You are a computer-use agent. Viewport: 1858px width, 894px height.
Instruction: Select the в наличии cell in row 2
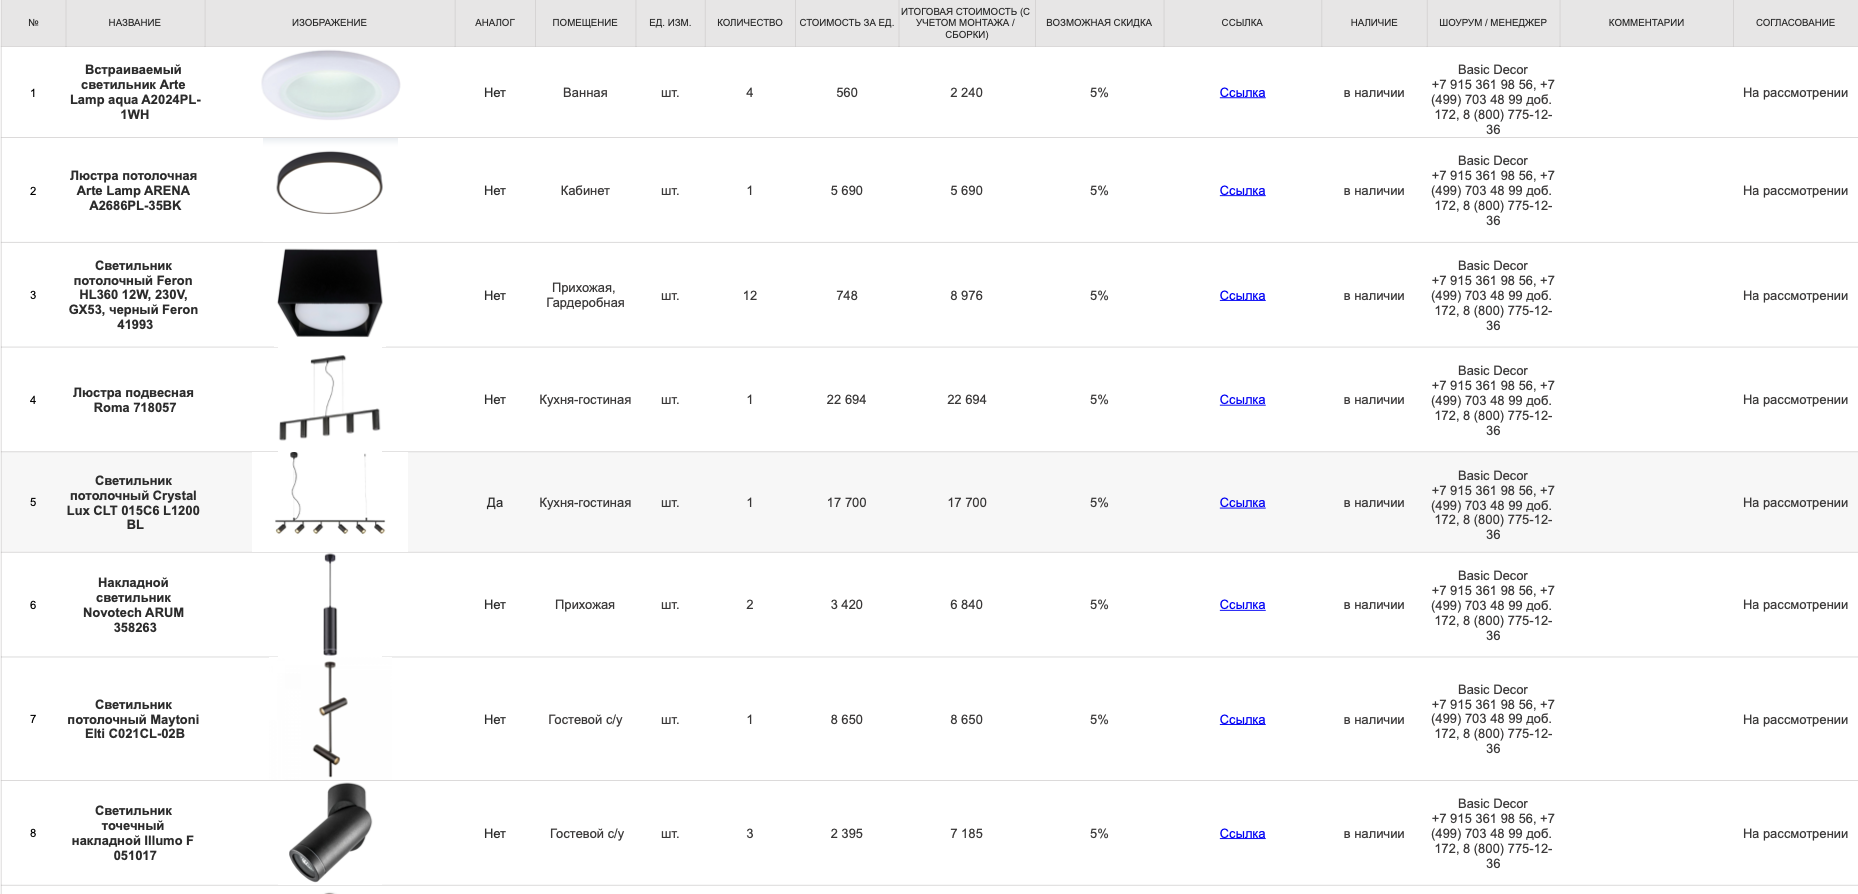click(x=1374, y=190)
